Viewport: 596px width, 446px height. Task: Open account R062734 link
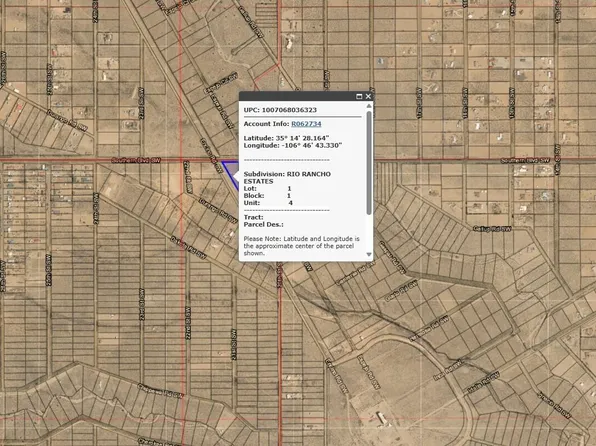(x=306, y=124)
